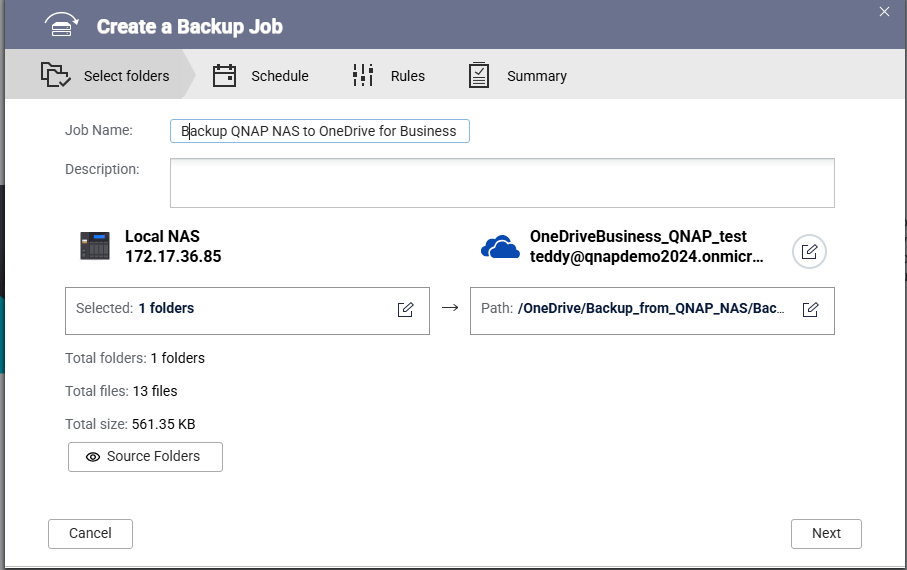
Task: Click the backup job header icon
Action: click(61, 26)
